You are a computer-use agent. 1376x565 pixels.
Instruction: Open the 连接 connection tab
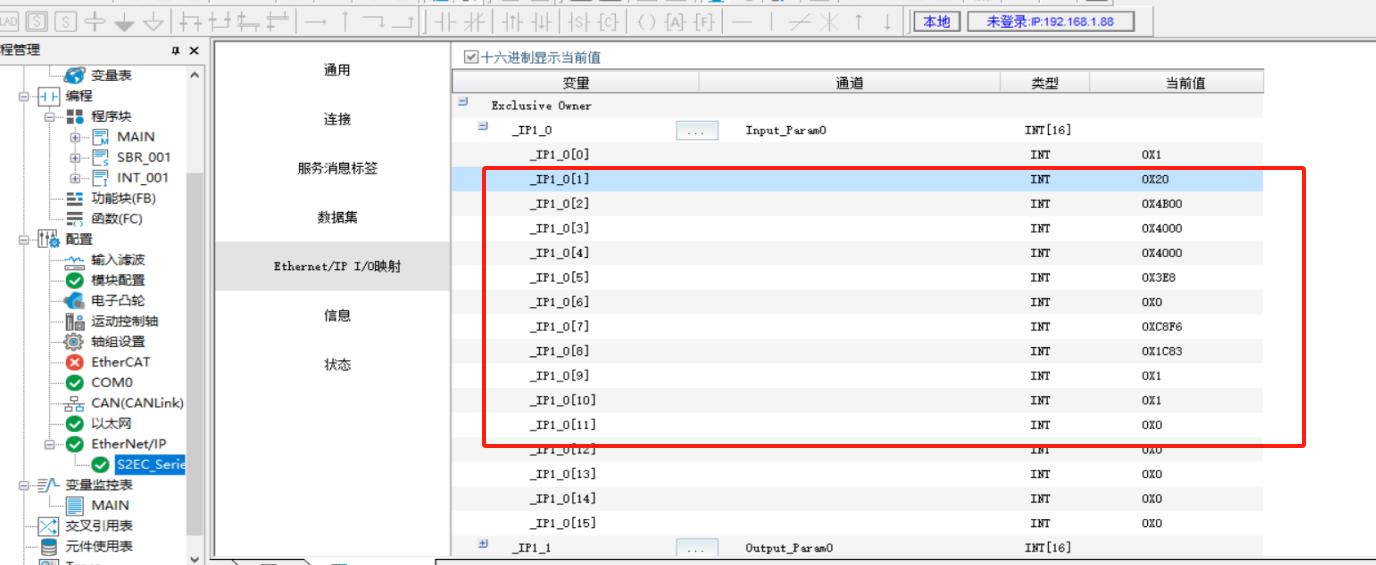tap(338, 120)
